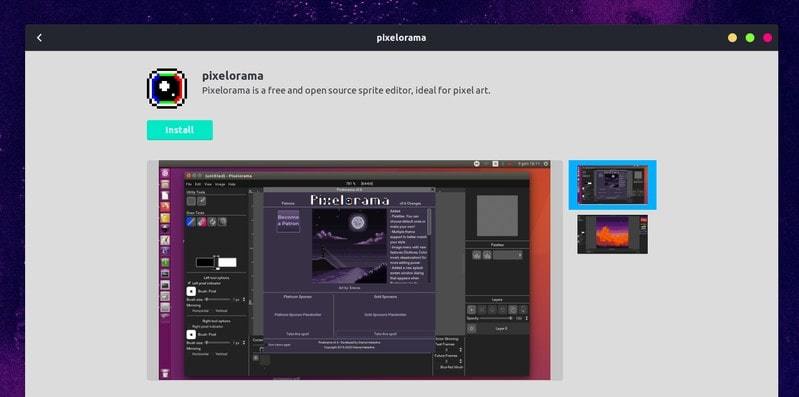Minimize window with the yellow button
This screenshot has width=799, height=397.
[x=732, y=38]
